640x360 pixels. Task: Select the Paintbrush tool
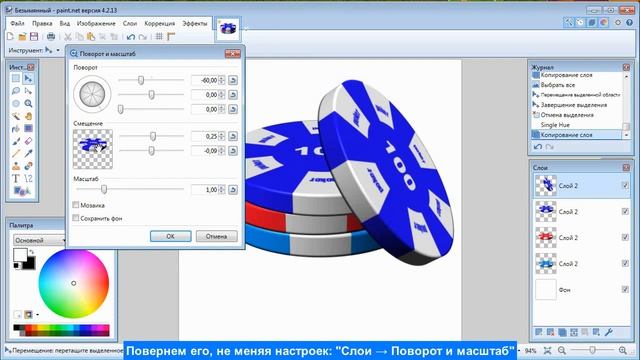pyautogui.click(x=16, y=141)
